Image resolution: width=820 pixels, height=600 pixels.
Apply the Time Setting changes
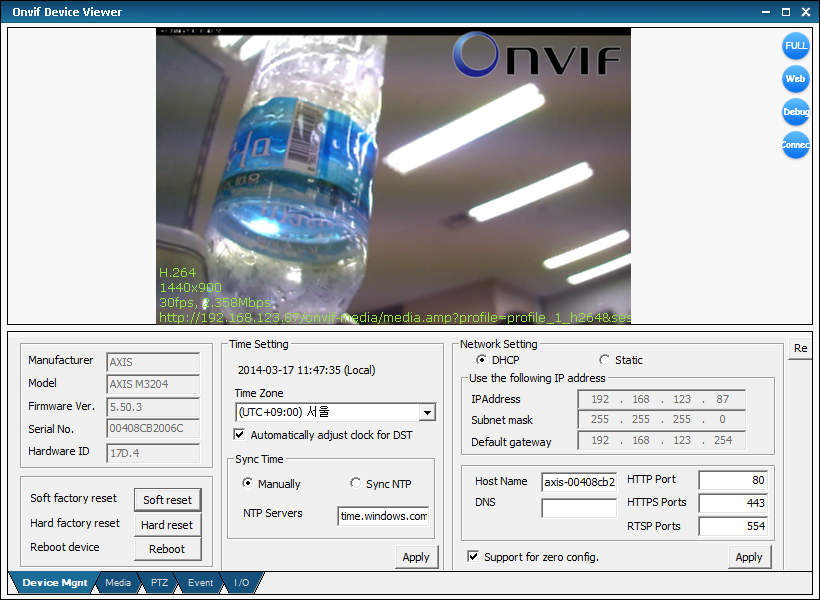pyautogui.click(x=416, y=557)
